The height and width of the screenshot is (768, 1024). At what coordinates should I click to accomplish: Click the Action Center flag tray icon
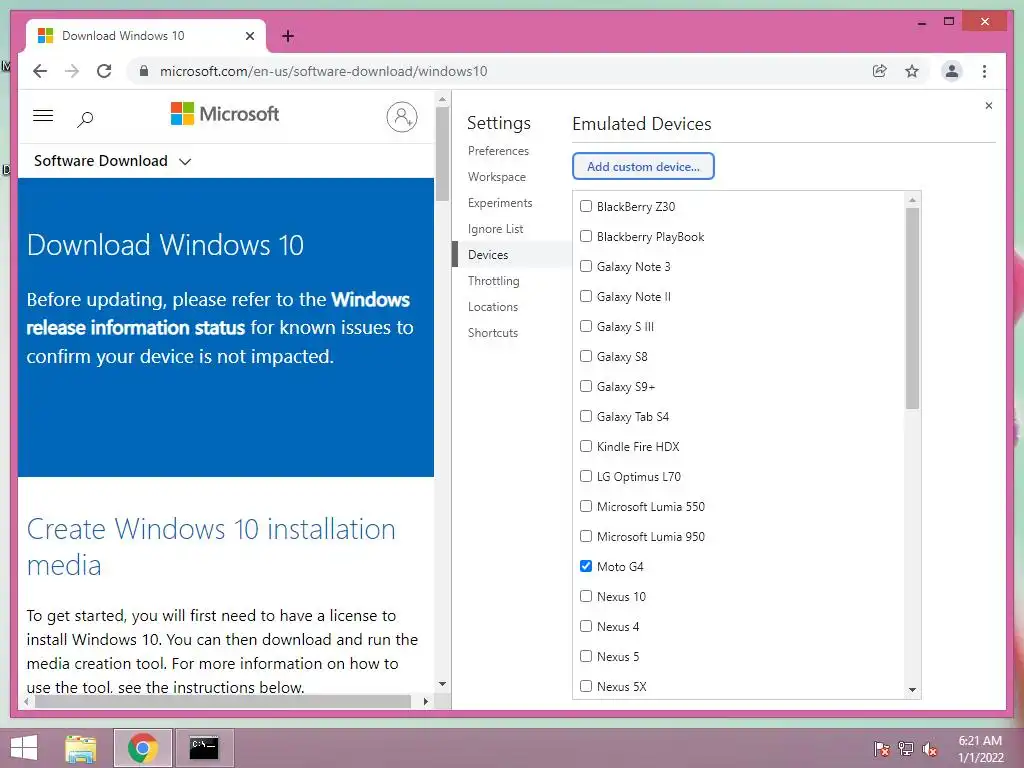[x=882, y=749]
